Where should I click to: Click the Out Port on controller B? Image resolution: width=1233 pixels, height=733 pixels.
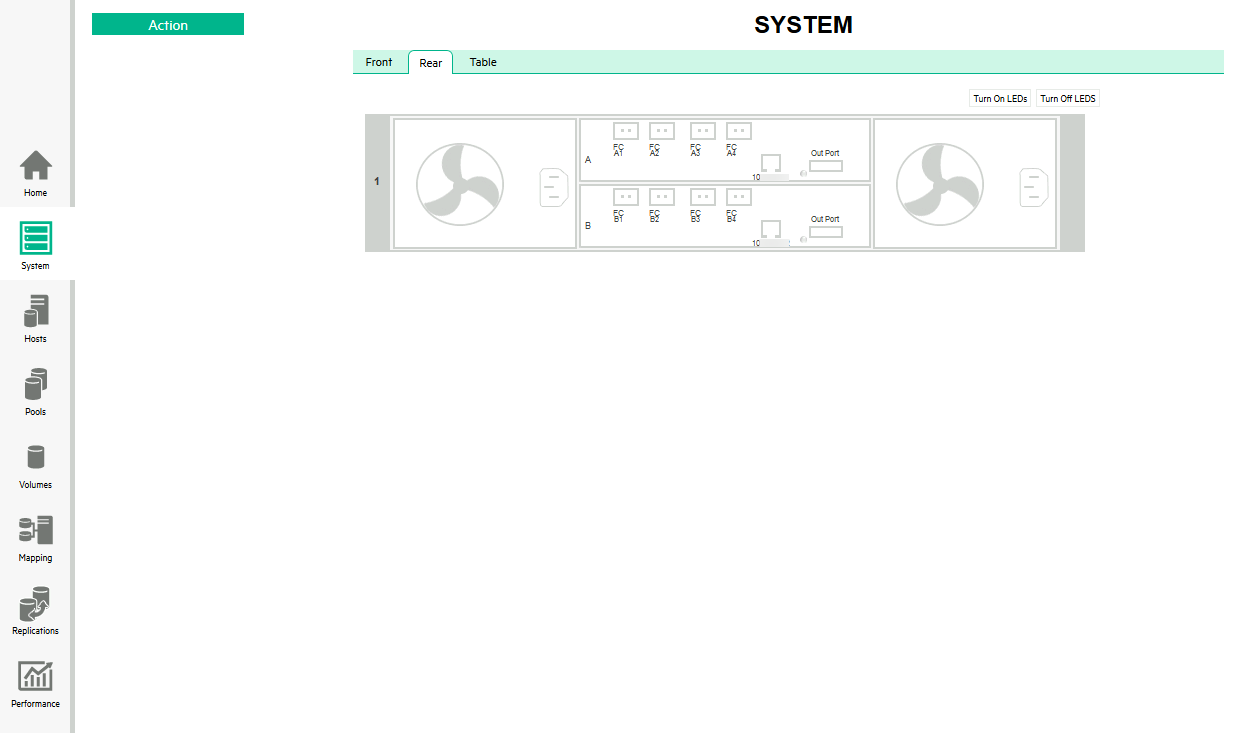[x=826, y=232]
